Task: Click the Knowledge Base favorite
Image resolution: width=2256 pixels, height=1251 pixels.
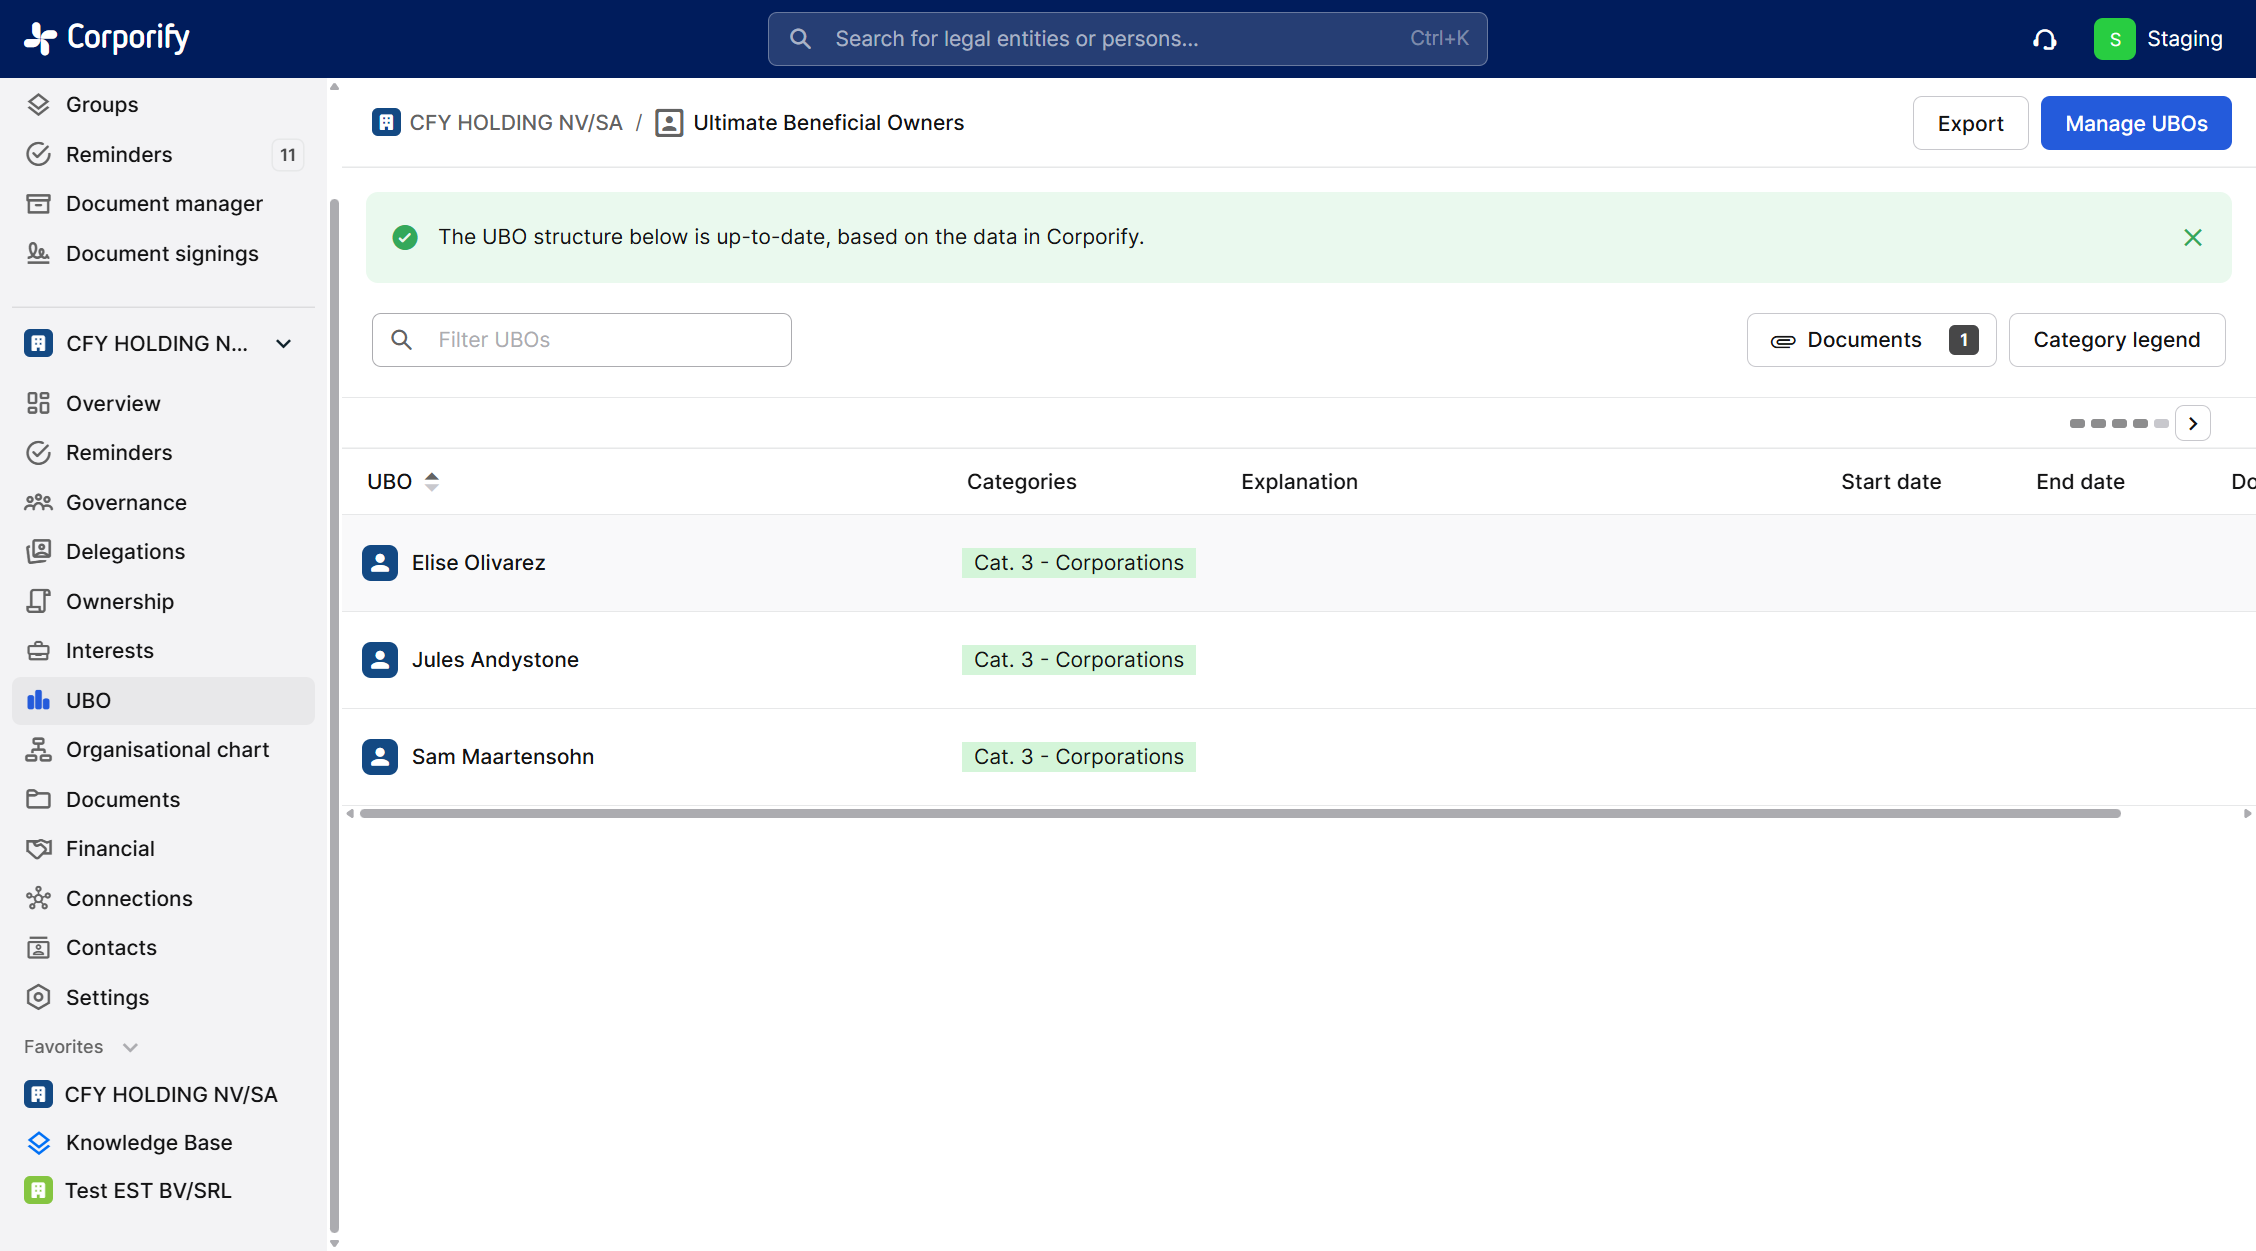Action: (148, 1142)
